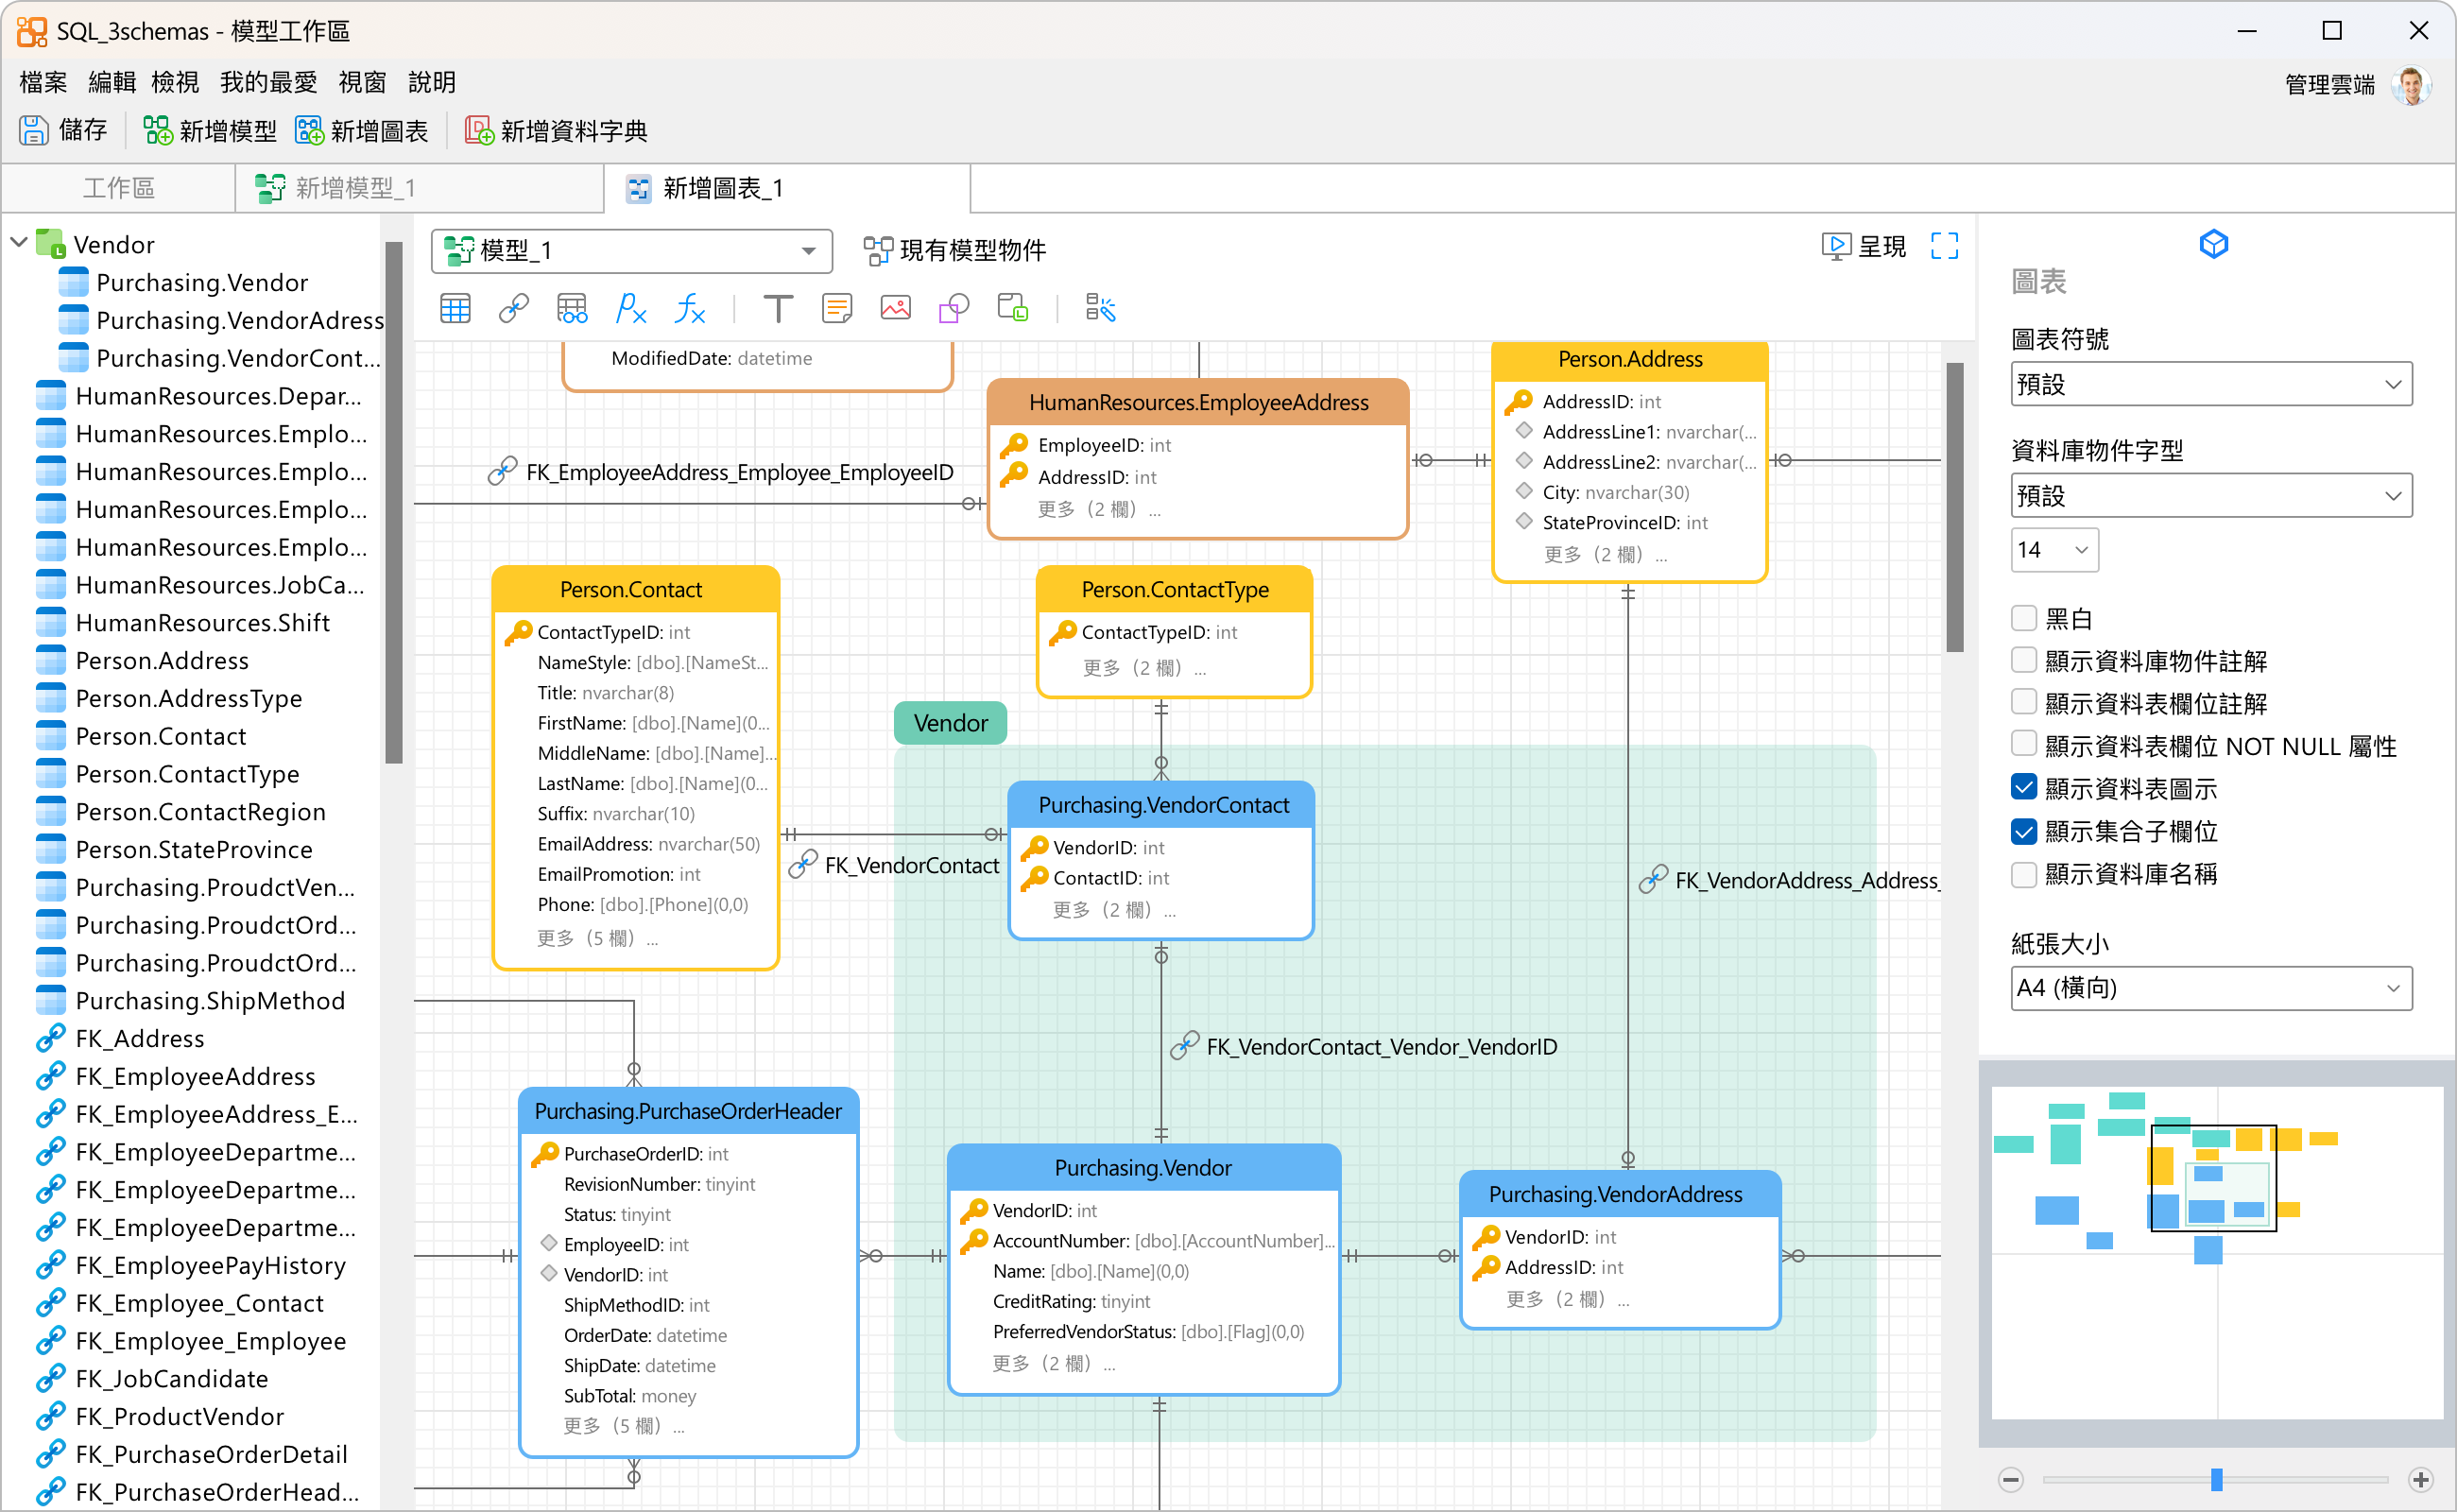Click the Person.Address table icon in tree
Screen dimensions: 2457x1512
pyautogui.click(x=50, y=660)
